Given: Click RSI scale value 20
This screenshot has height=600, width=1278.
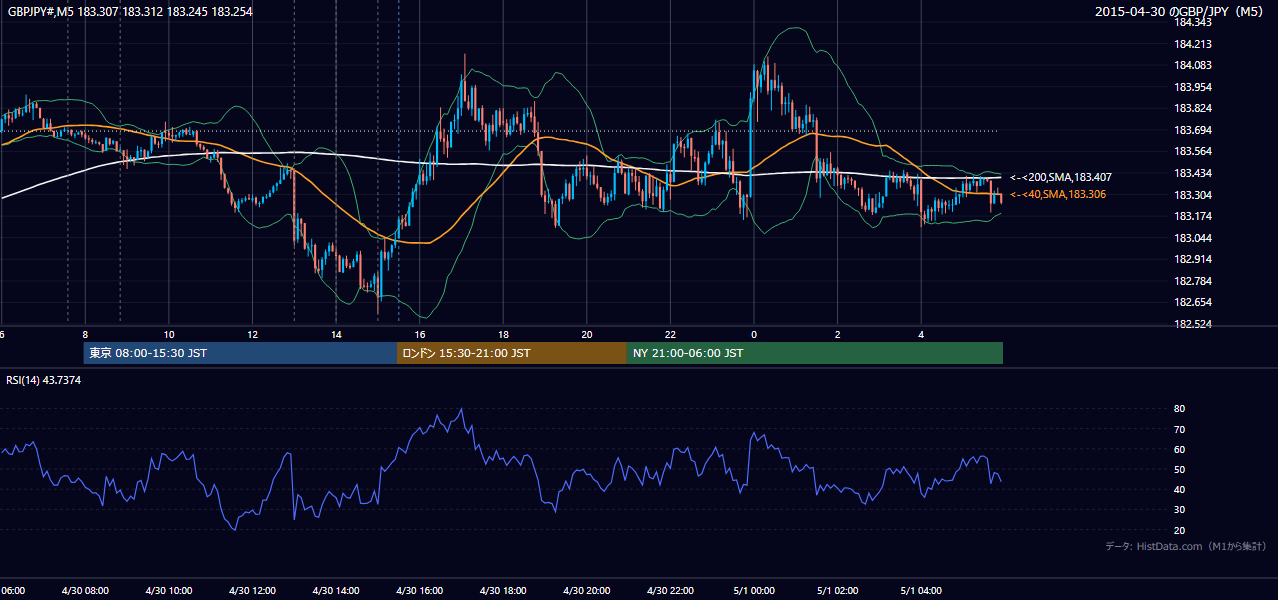Looking at the screenshot, I should tap(1179, 530).
